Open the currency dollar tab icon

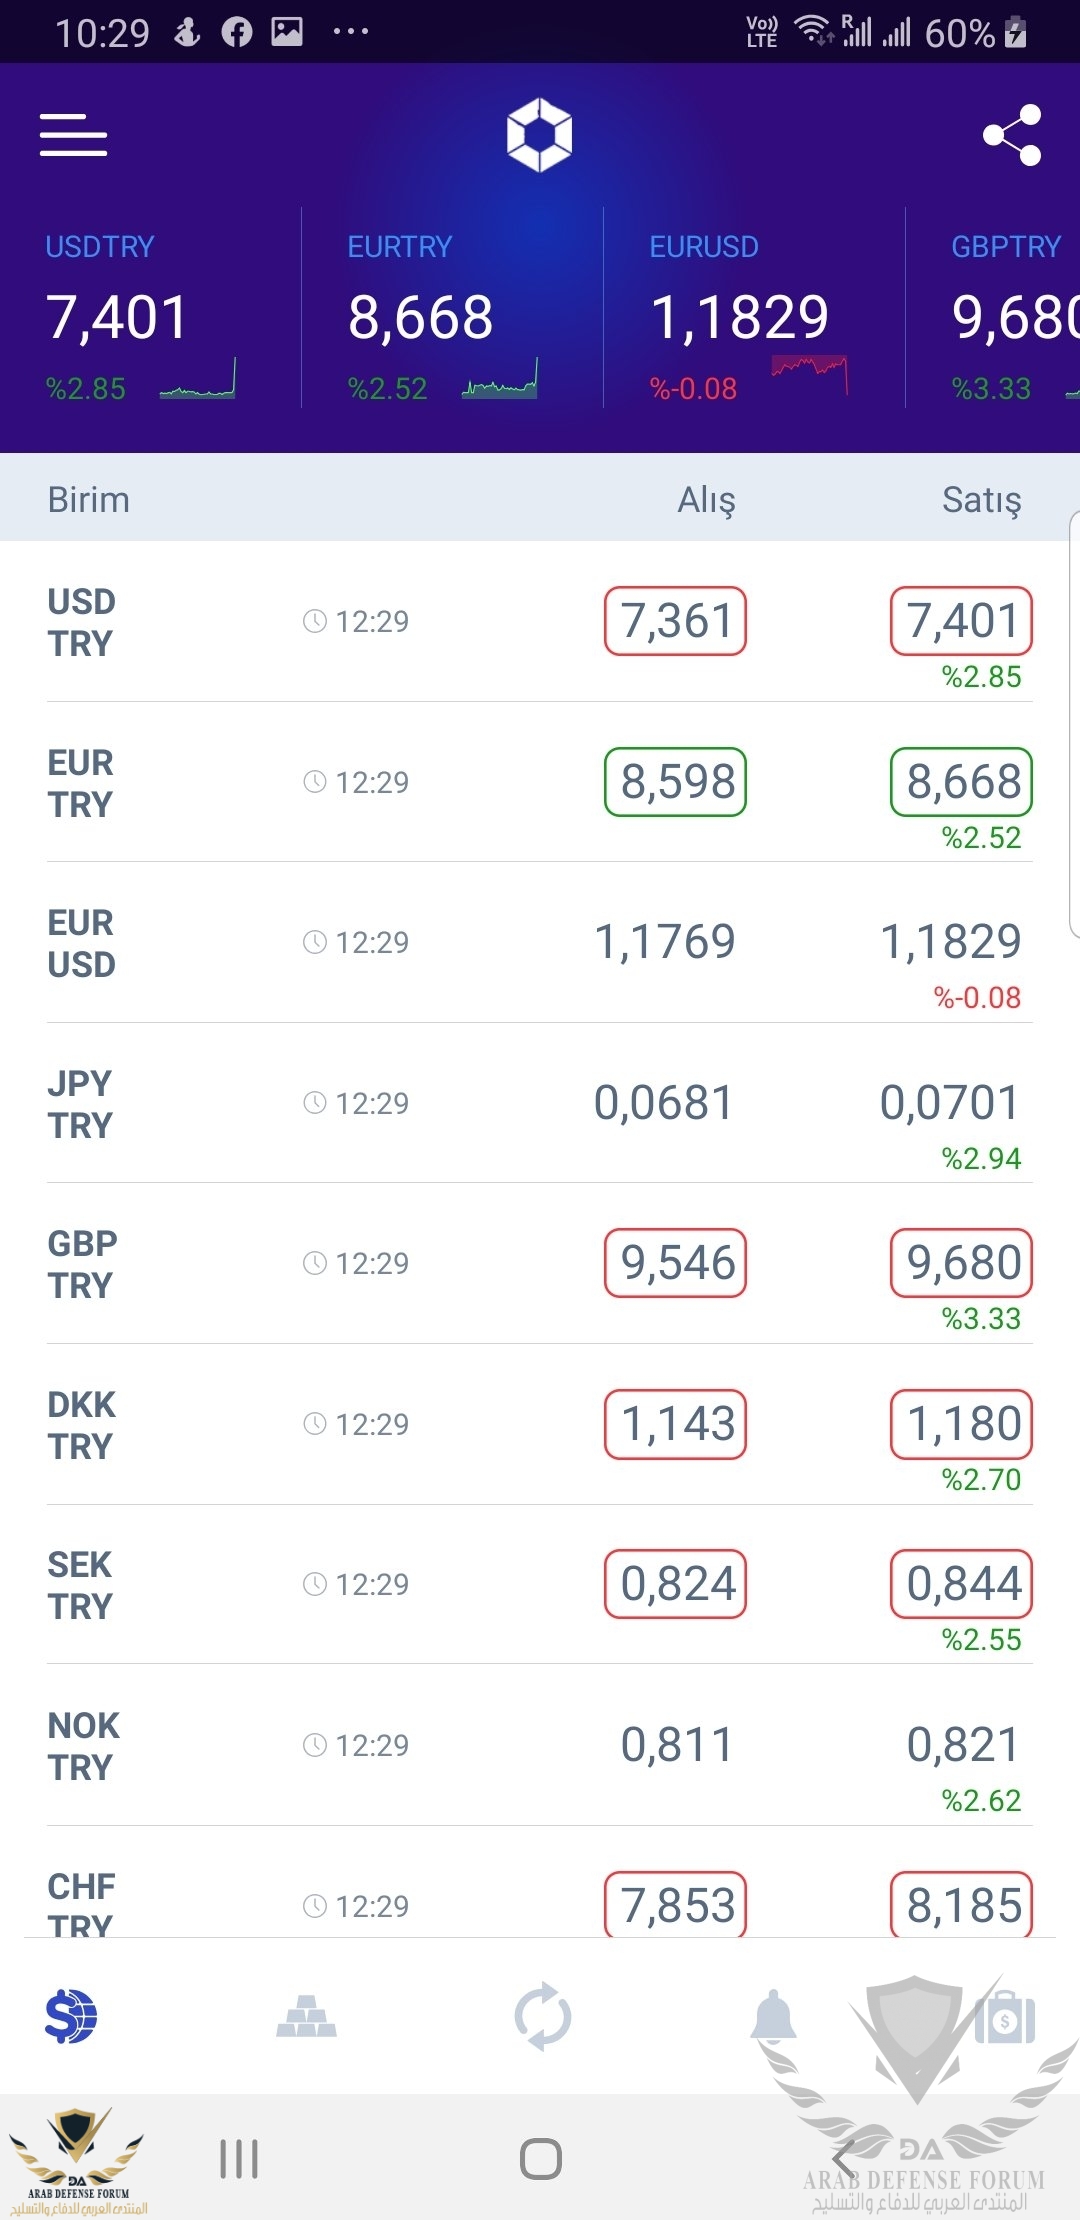coord(71,2016)
